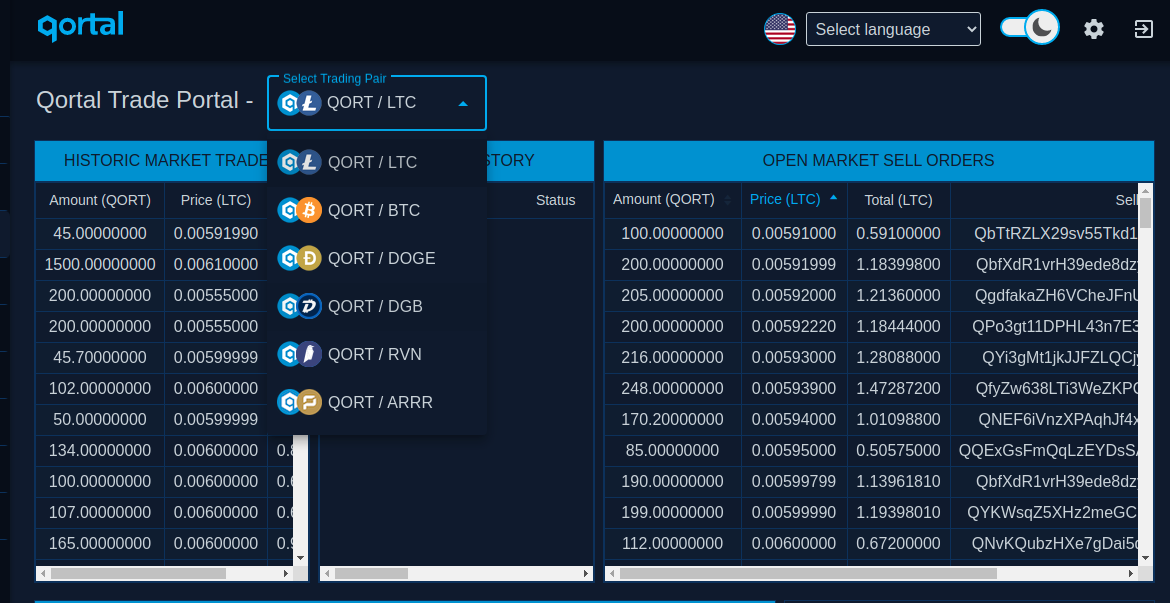Click the logout arrow icon
Viewport: 1170px width, 603px height.
coord(1143,29)
